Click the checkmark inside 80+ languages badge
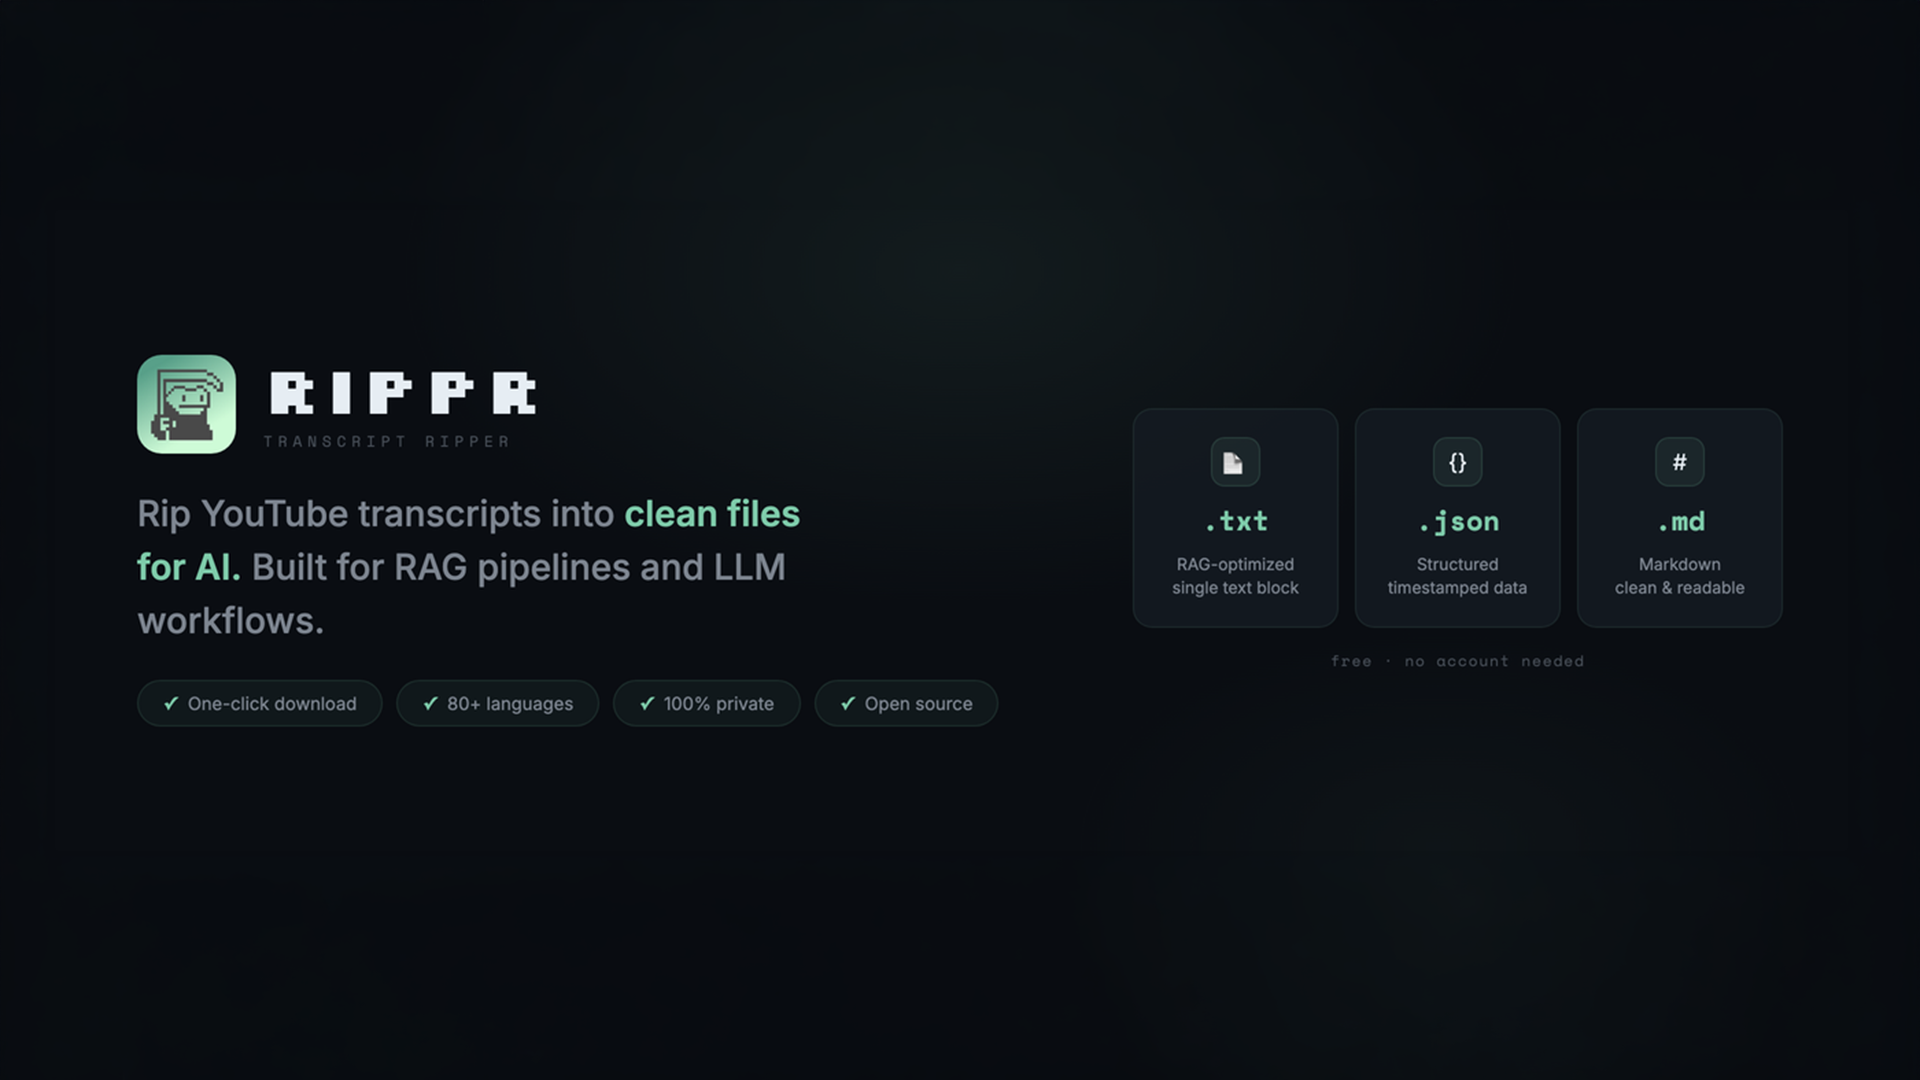The height and width of the screenshot is (1080, 1920). coord(431,703)
